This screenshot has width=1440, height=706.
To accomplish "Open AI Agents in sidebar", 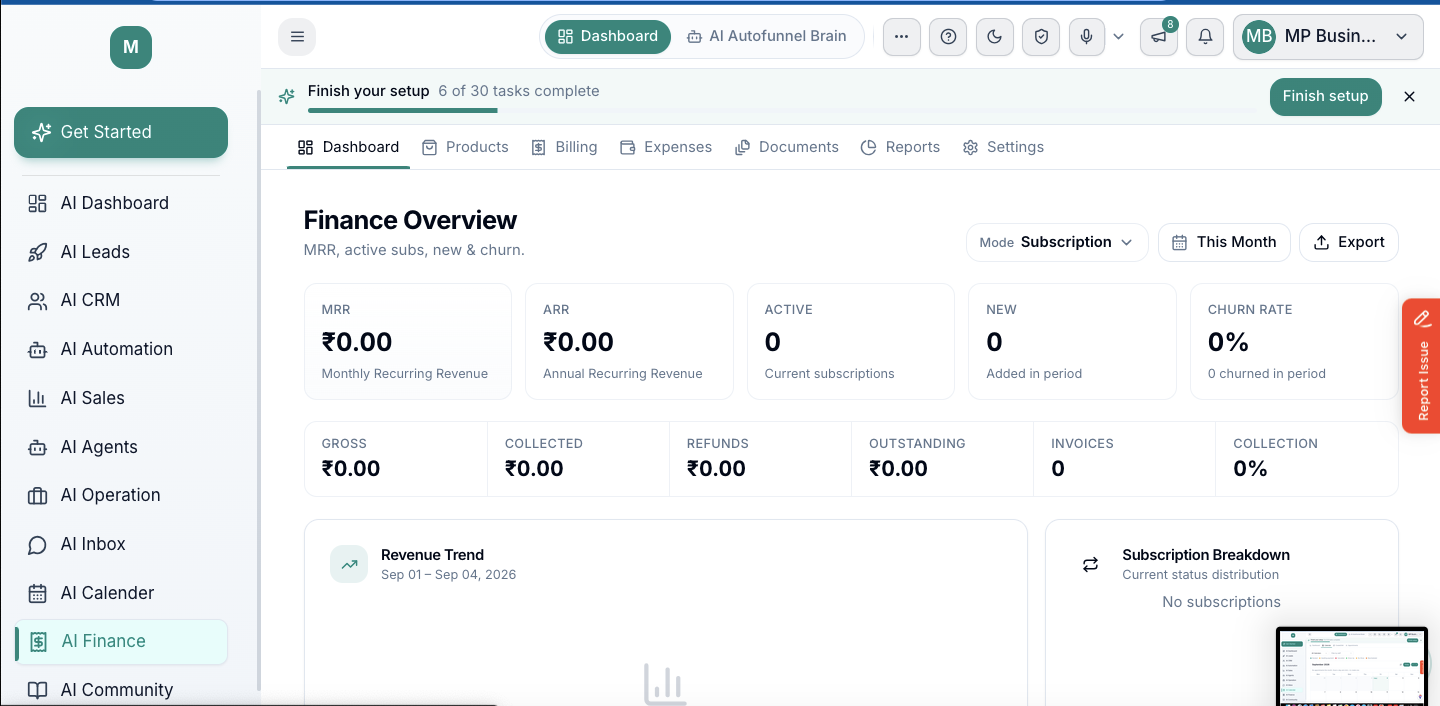I will (x=121, y=447).
